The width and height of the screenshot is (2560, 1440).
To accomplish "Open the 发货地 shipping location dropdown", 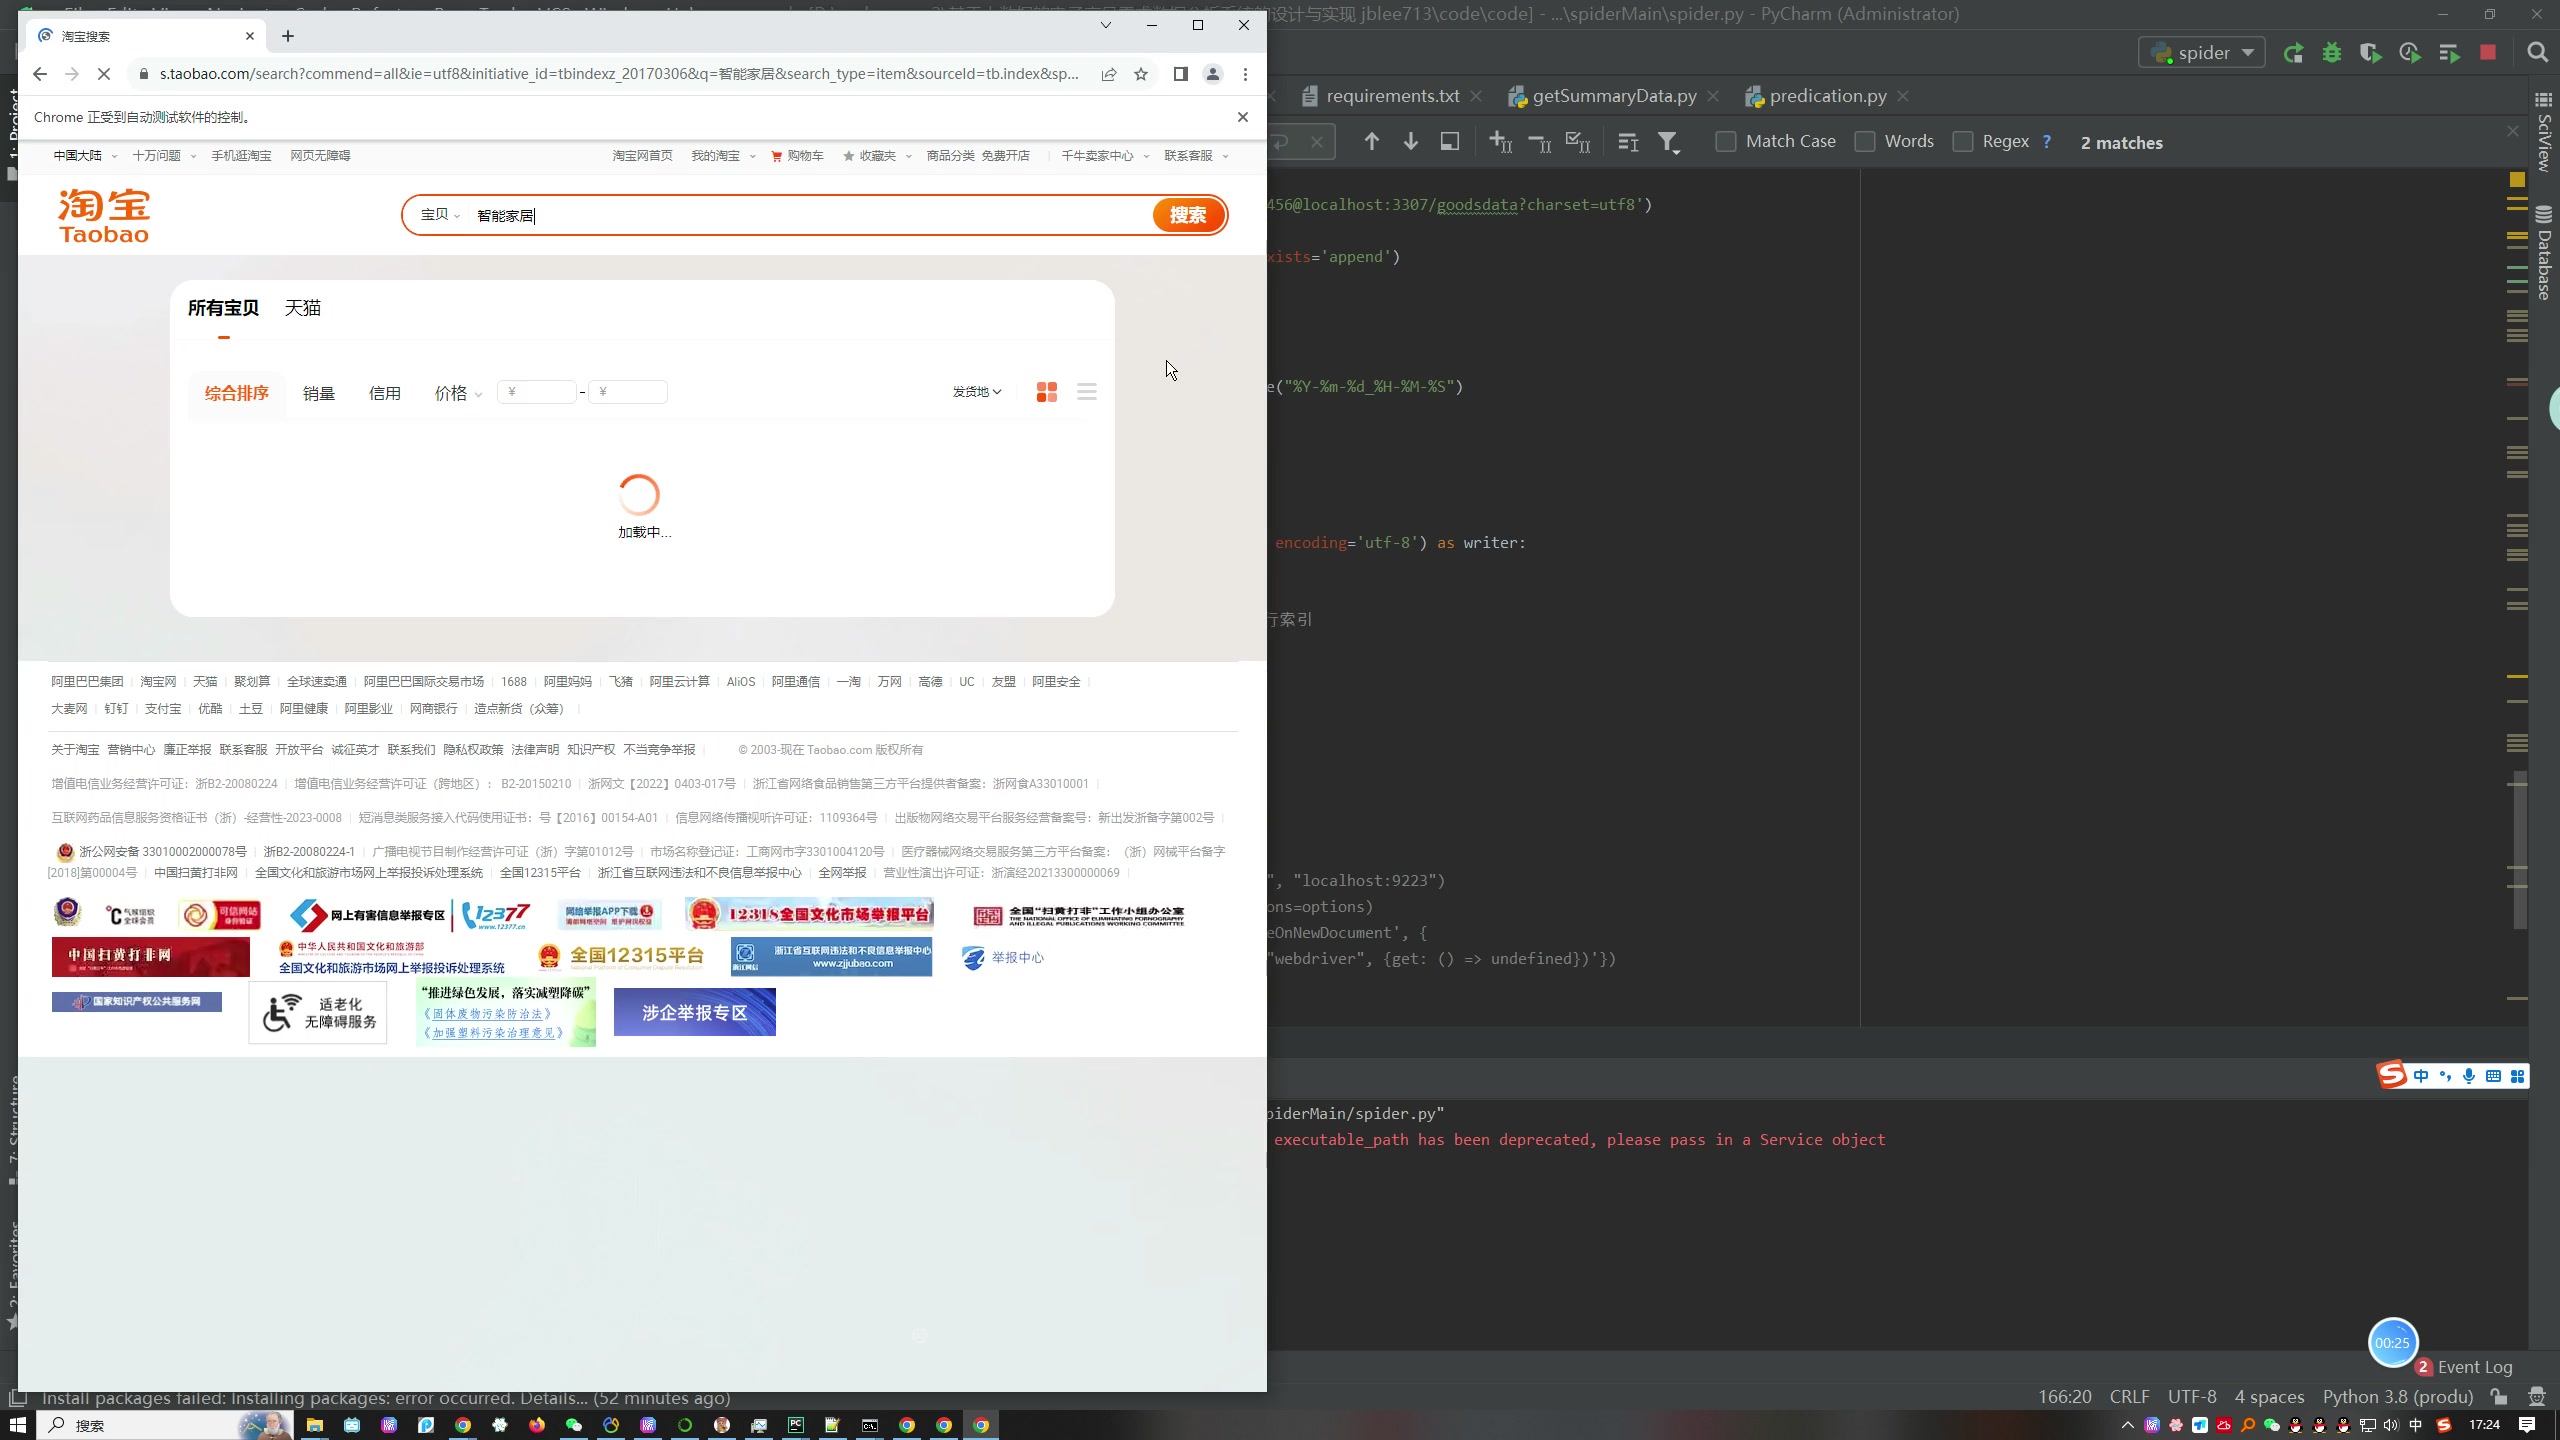I will pos(977,392).
